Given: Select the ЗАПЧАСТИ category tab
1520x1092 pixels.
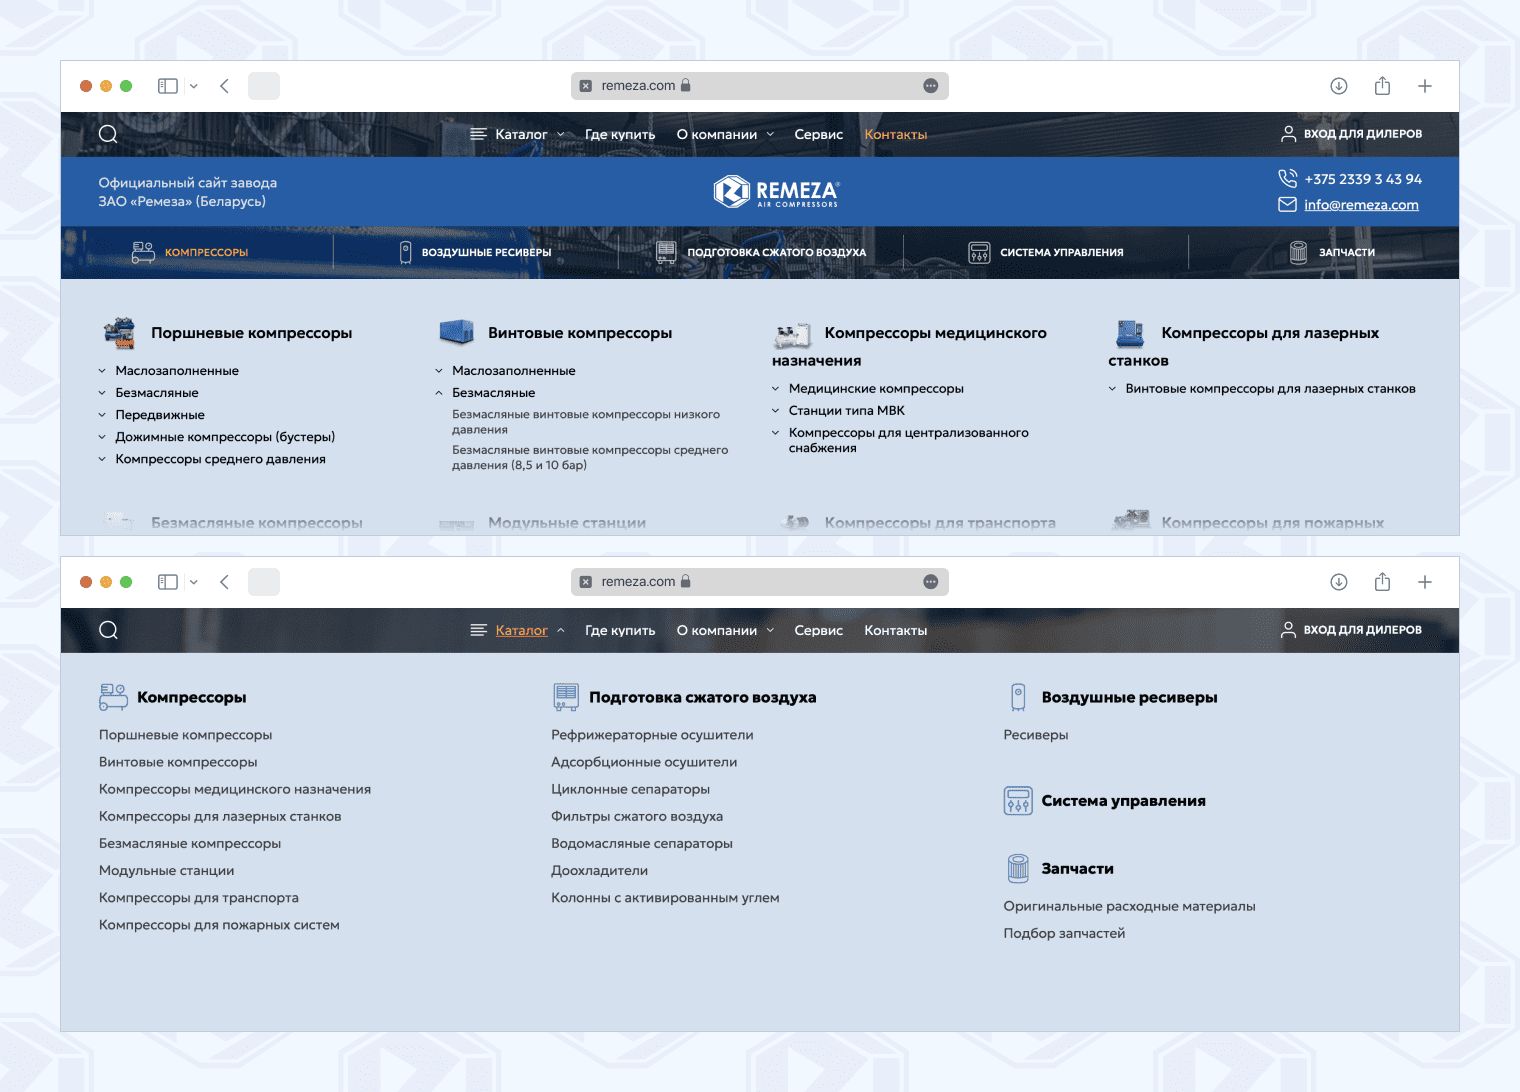Looking at the screenshot, I should click(1332, 252).
